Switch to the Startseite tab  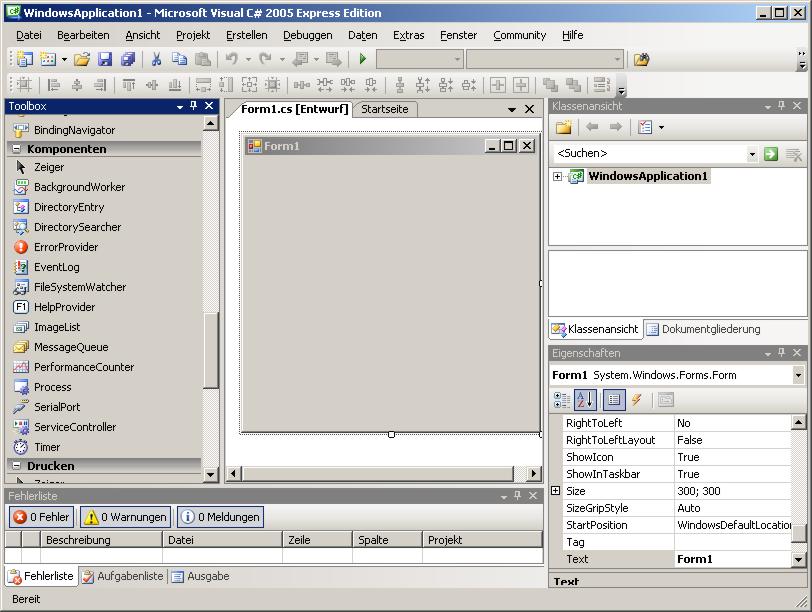pos(385,109)
